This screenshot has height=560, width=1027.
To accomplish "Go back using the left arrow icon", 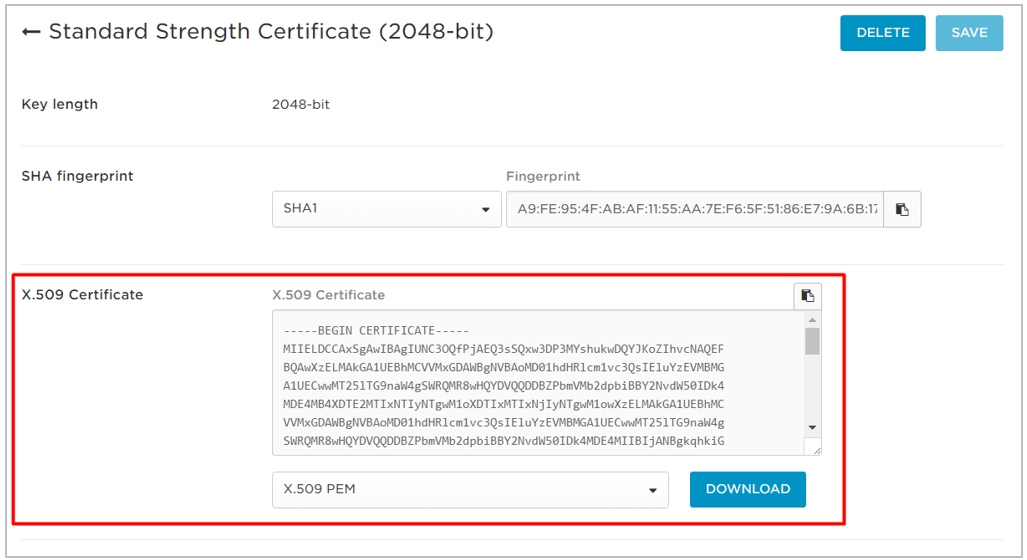I will (x=31, y=32).
